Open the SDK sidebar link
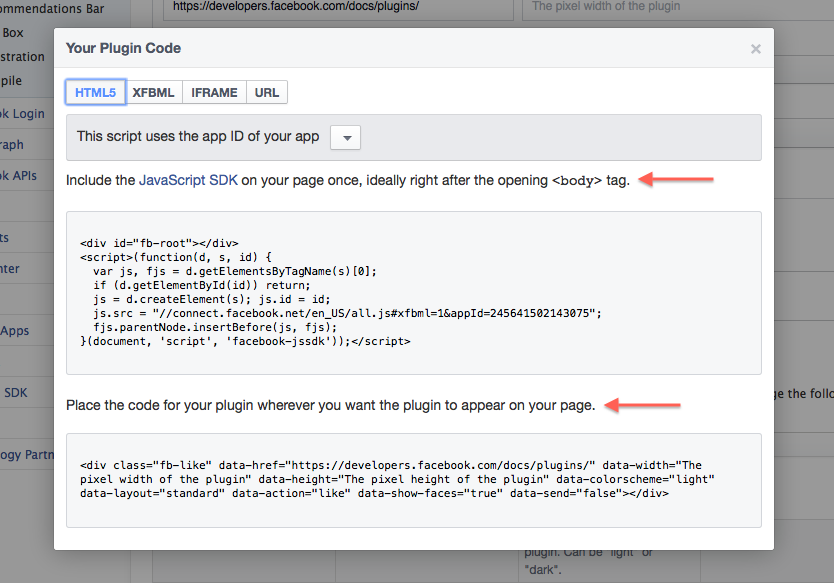 point(15,393)
